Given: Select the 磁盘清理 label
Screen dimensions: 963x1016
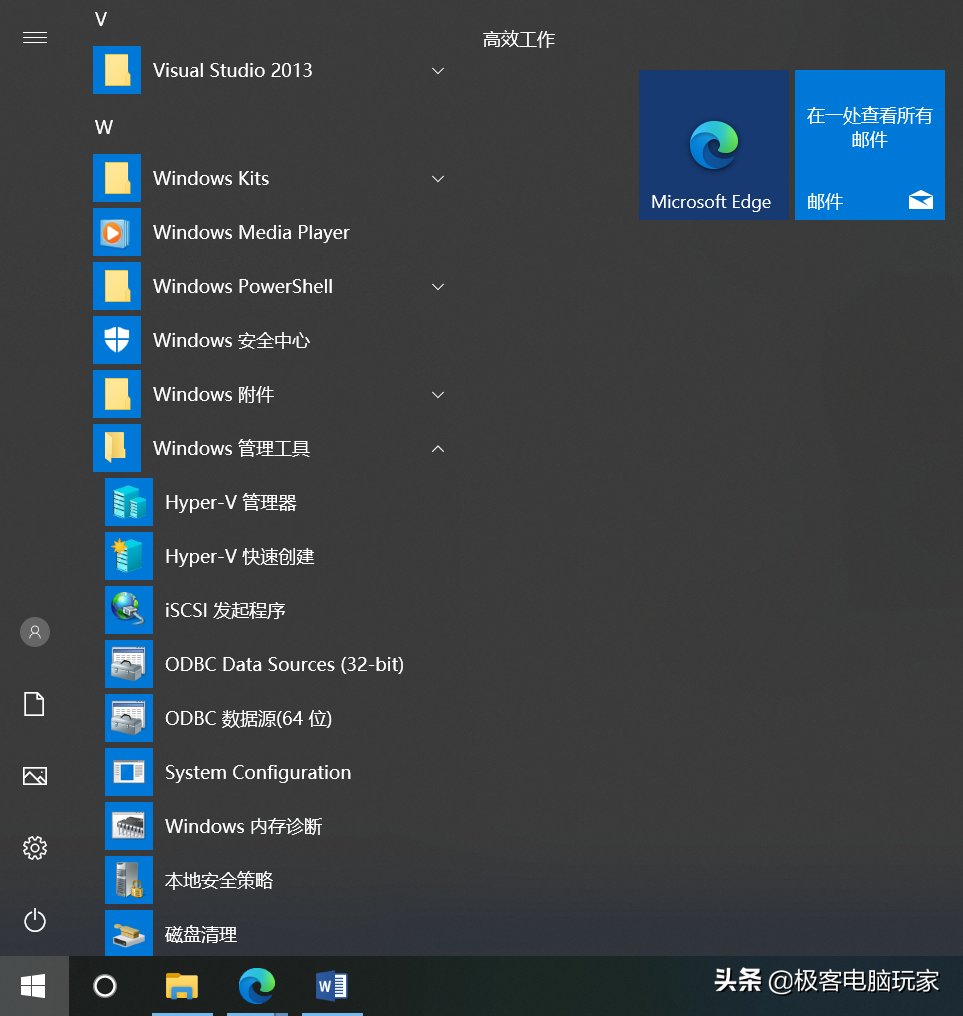Looking at the screenshot, I should point(201,934).
